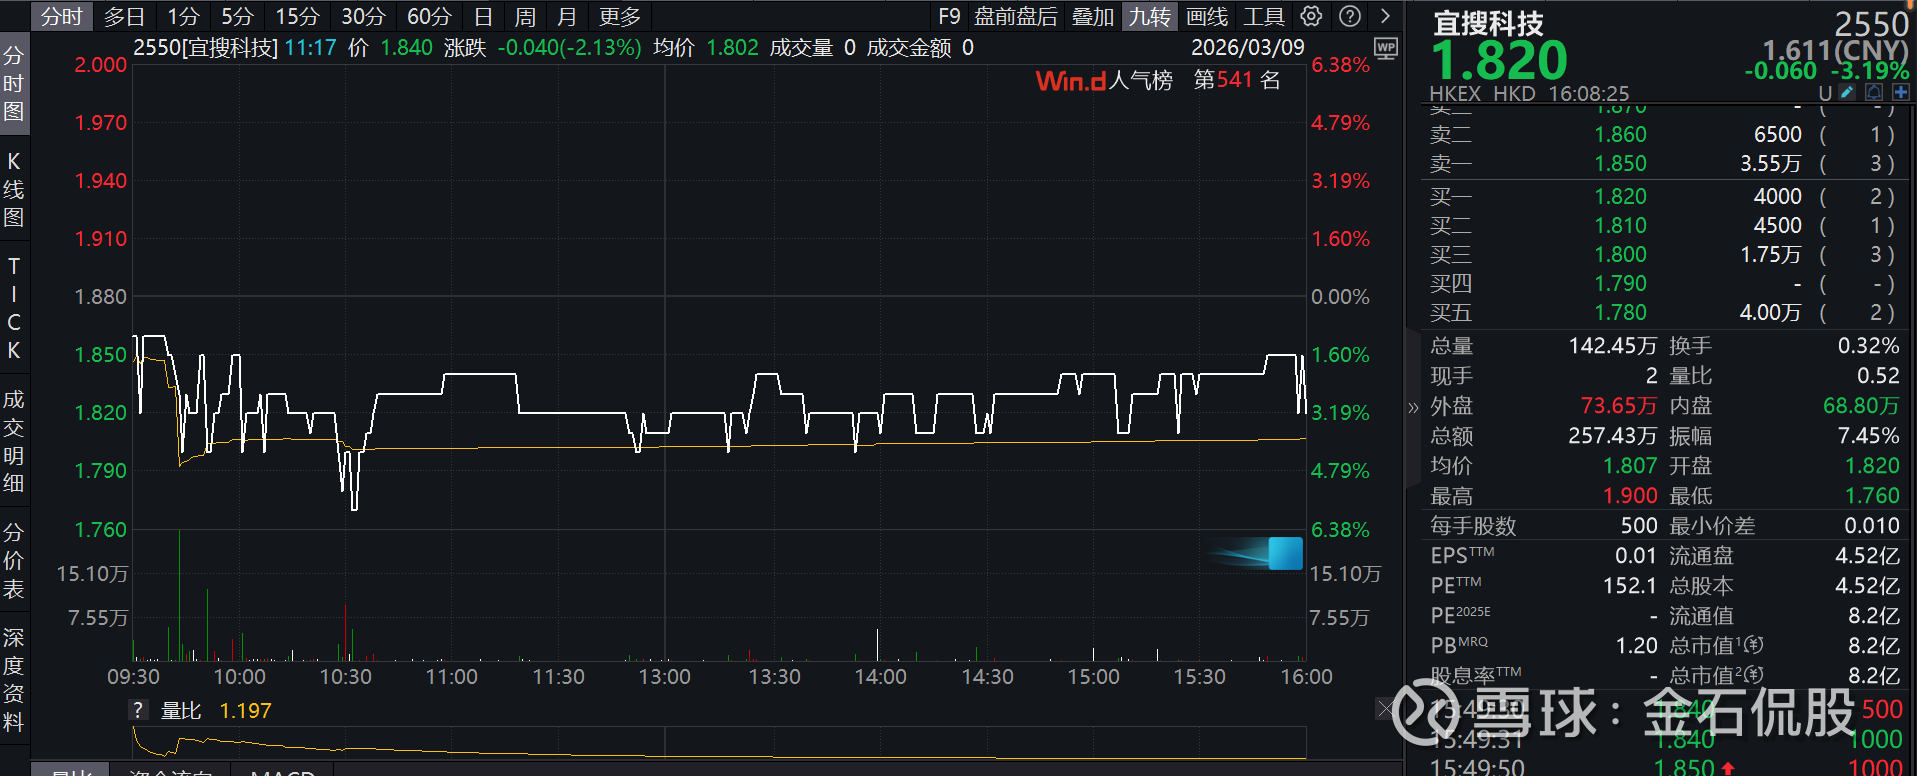Click the currency icon next to 总市值2

click(x=1754, y=675)
